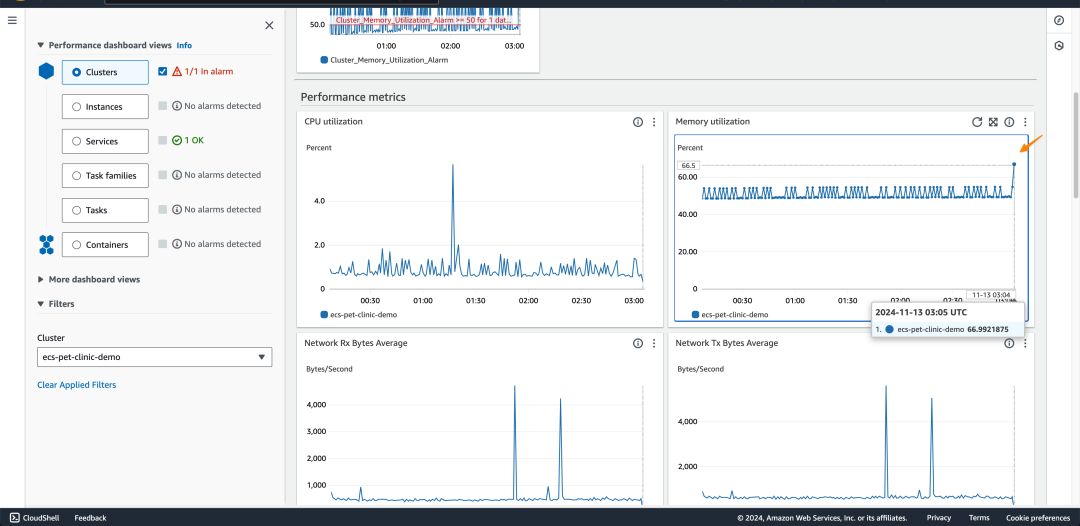Select the Services dashboard view
Screen dimensions: 1080x526
(x=105, y=141)
